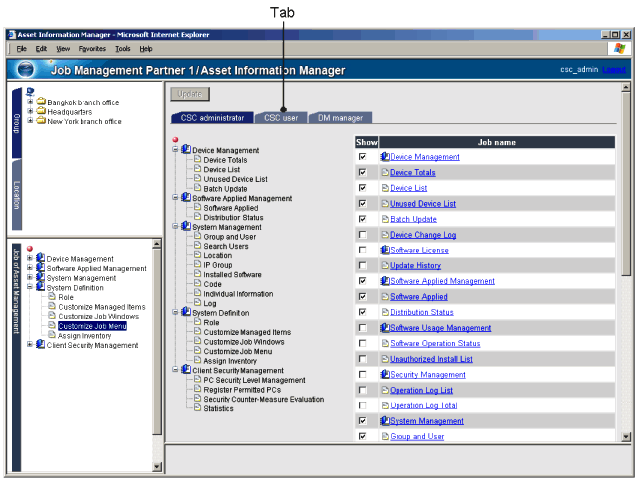Click the Bangkok branch office folder icon

(41, 102)
